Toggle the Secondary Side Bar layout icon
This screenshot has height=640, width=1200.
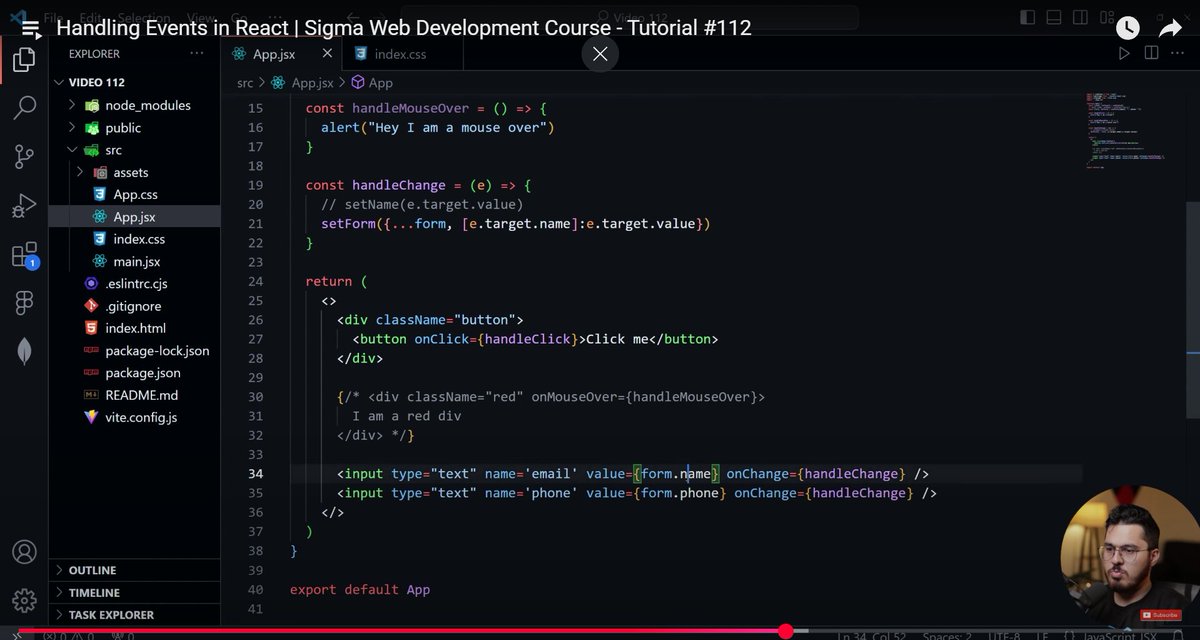tap(1080, 16)
